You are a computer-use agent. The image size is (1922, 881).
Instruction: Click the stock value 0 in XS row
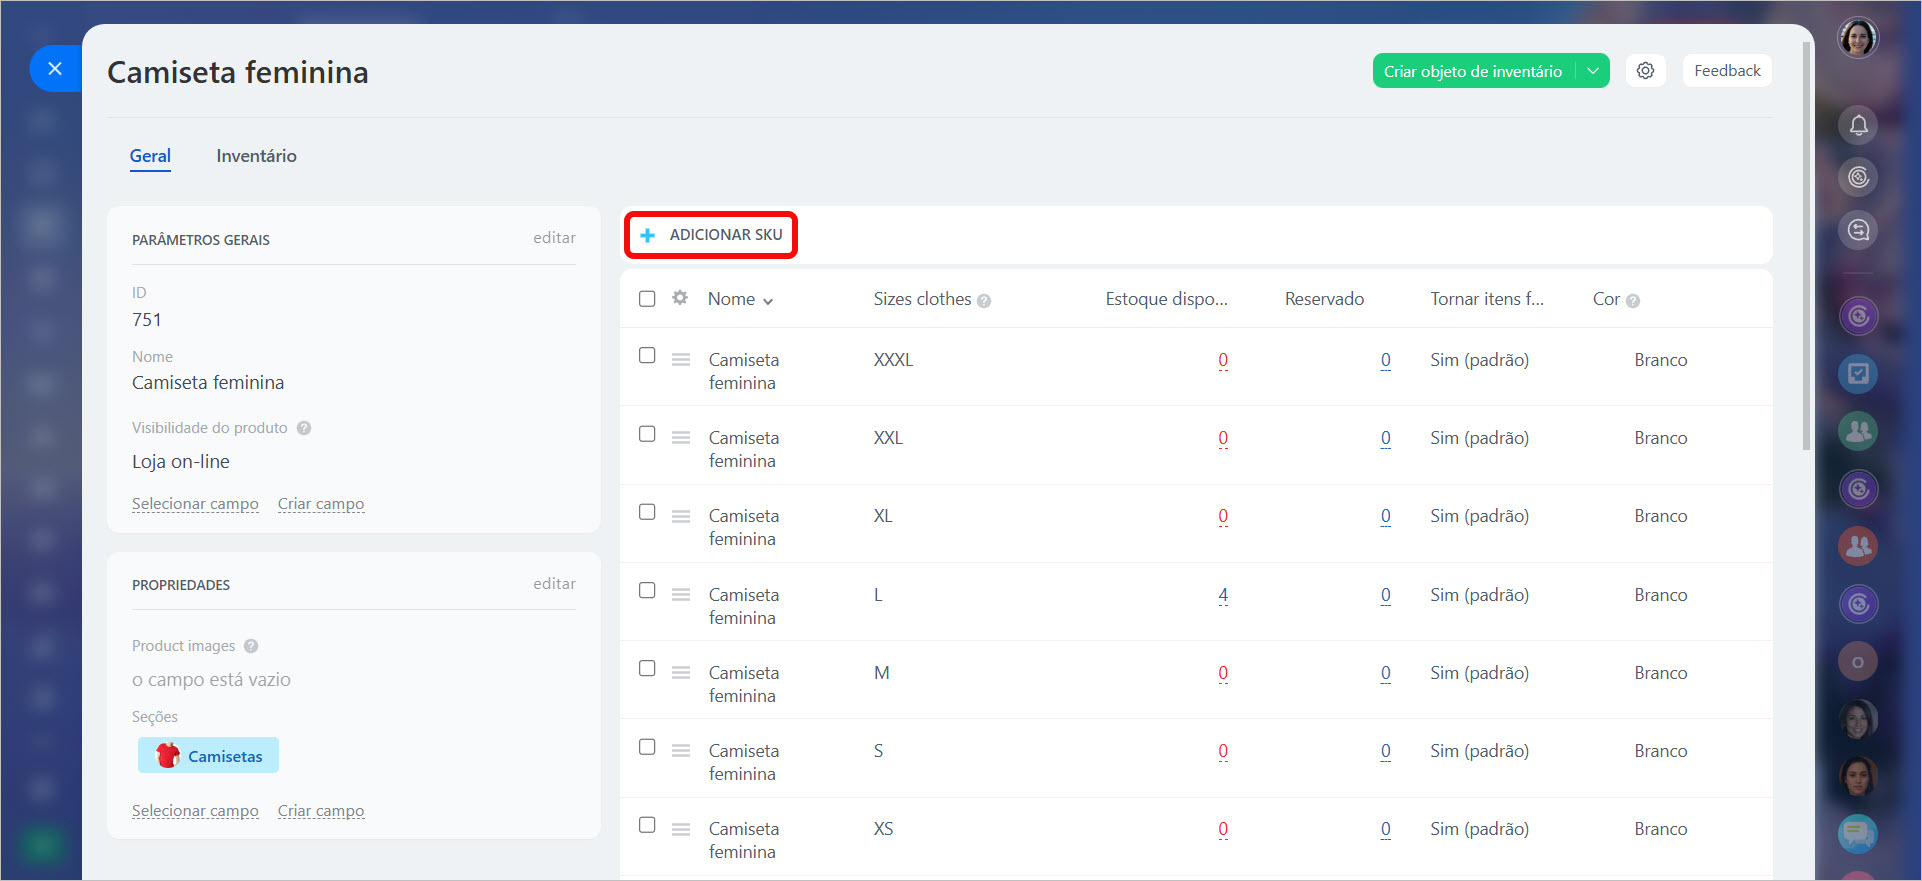[x=1223, y=829]
